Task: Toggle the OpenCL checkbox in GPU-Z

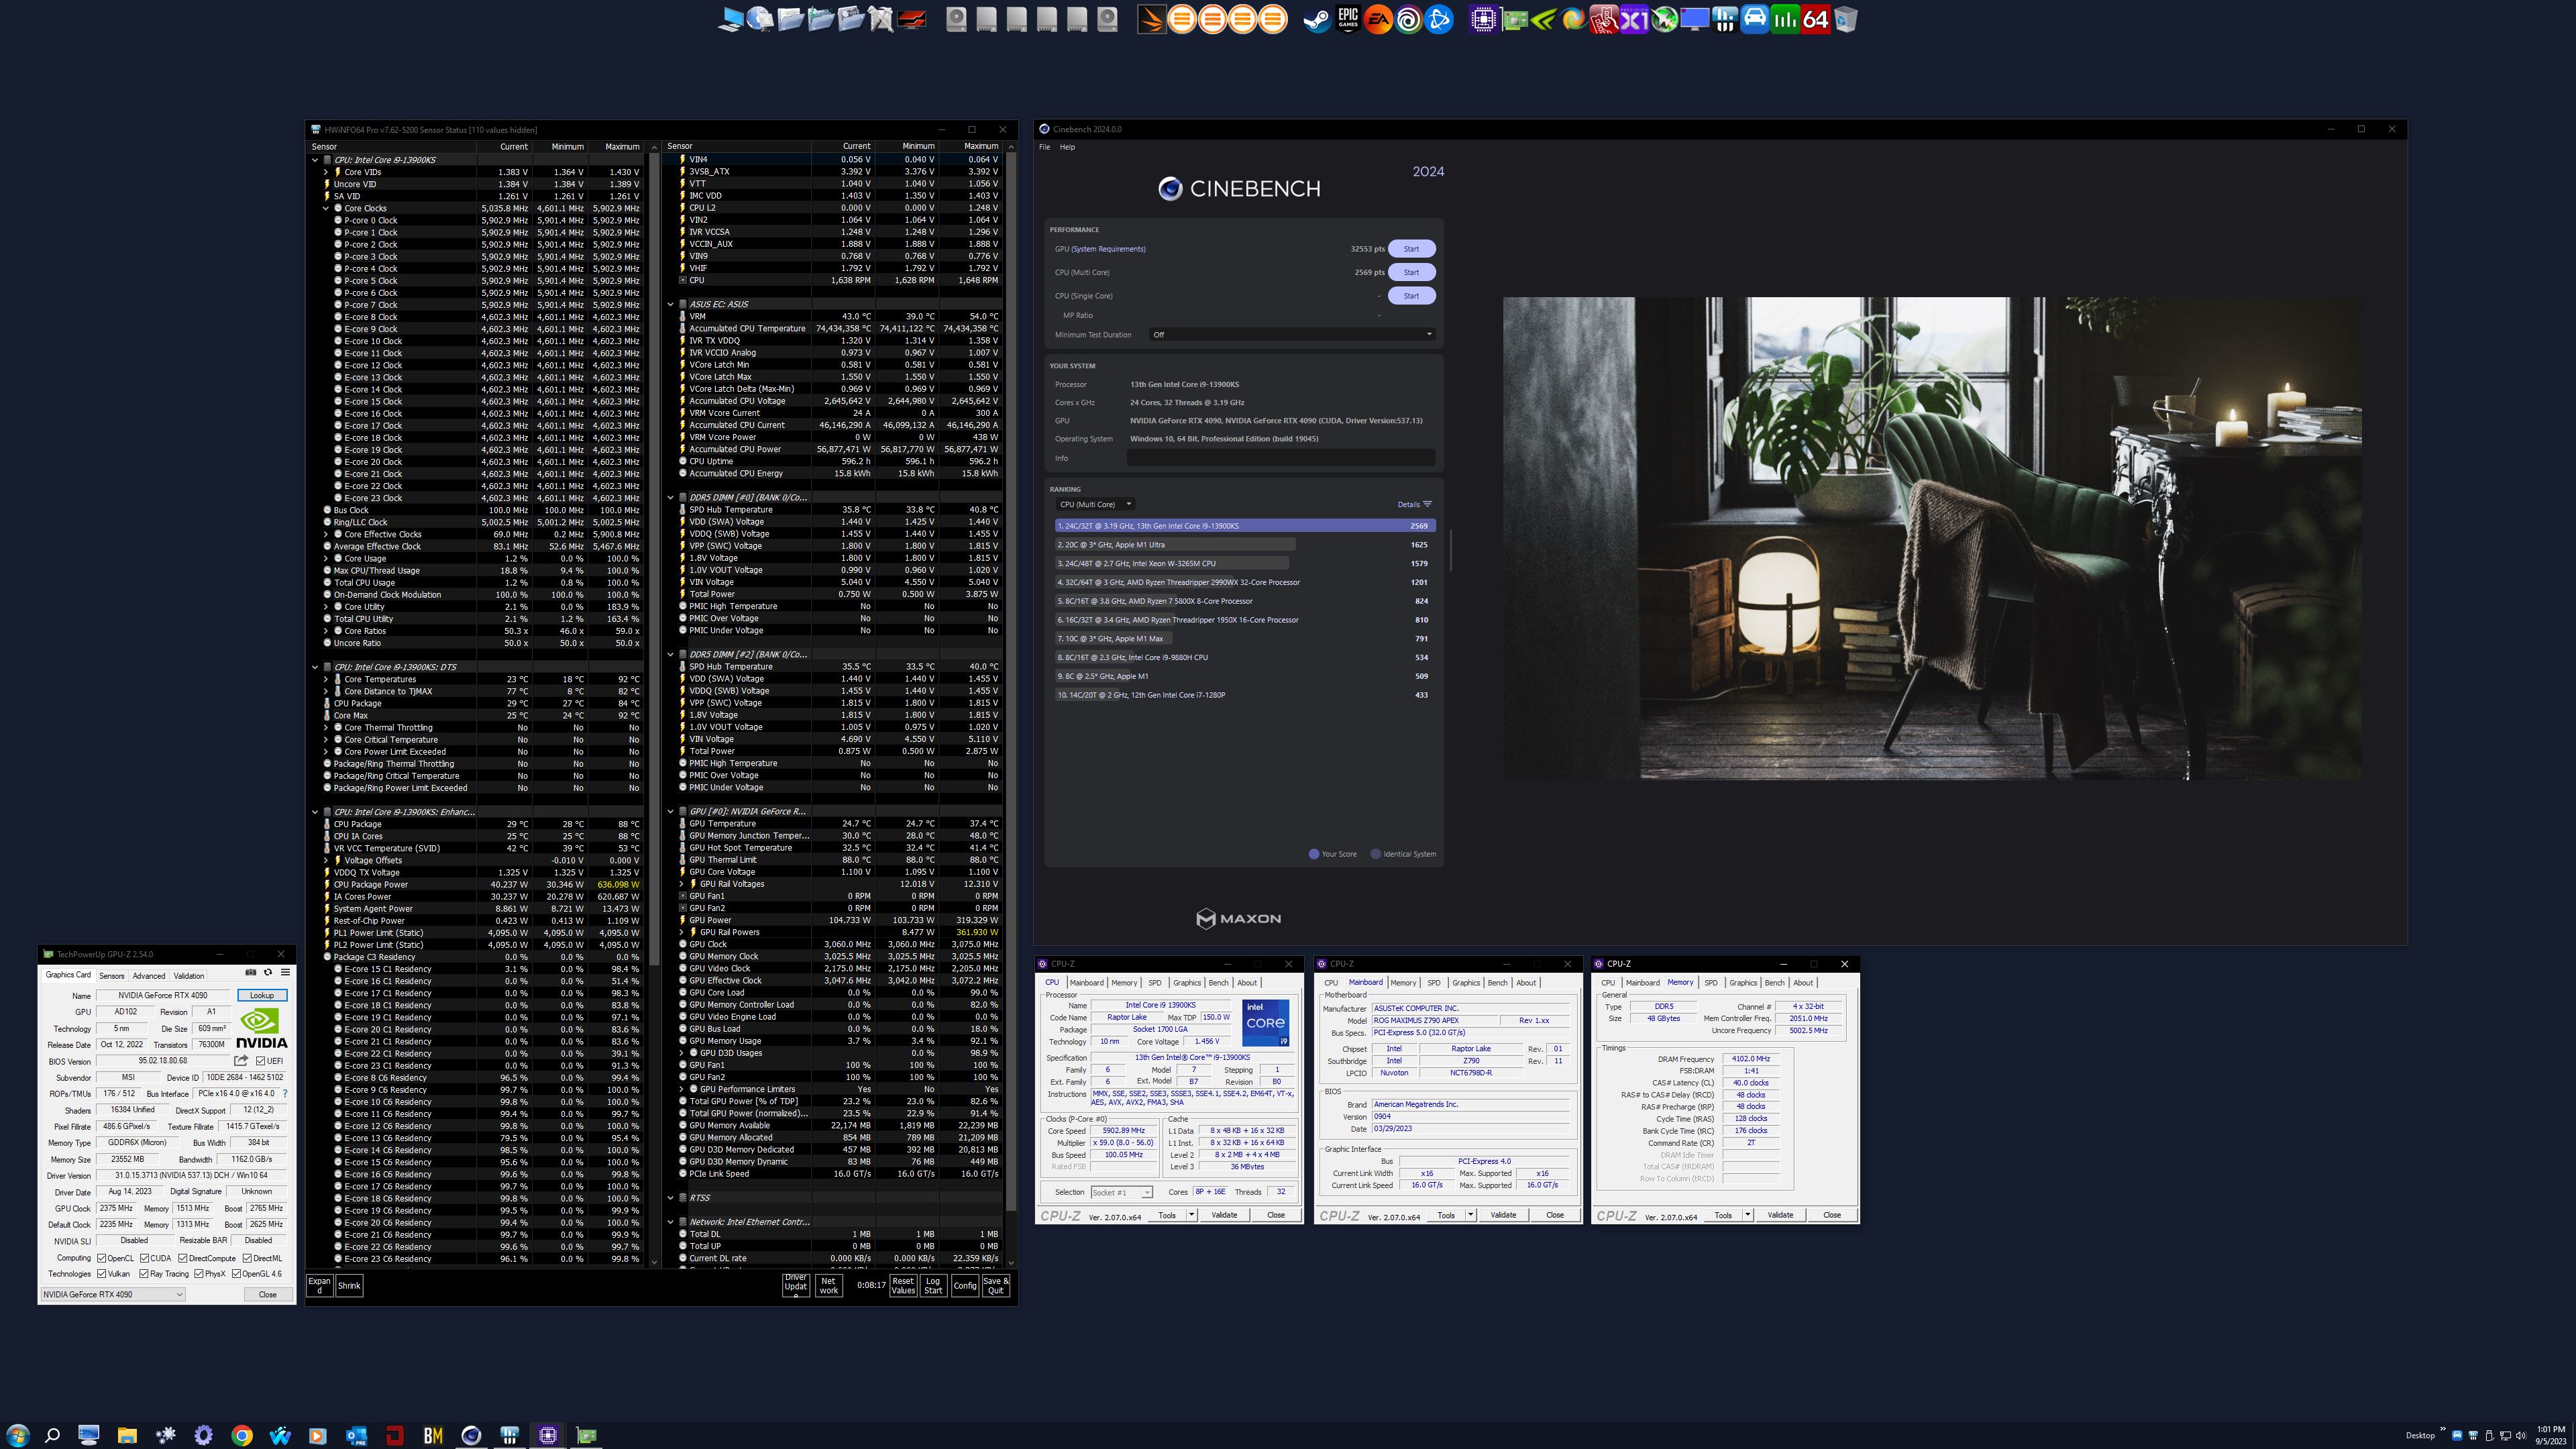Action: [102, 1258]
